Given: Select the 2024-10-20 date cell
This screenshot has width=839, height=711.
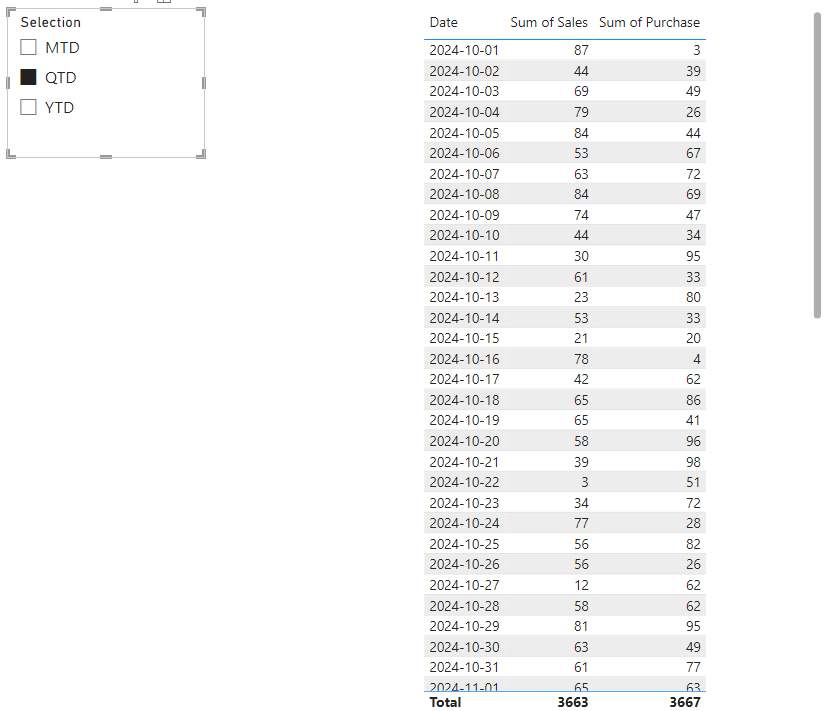Looking at the screenshot, I should tap(464, 441).
